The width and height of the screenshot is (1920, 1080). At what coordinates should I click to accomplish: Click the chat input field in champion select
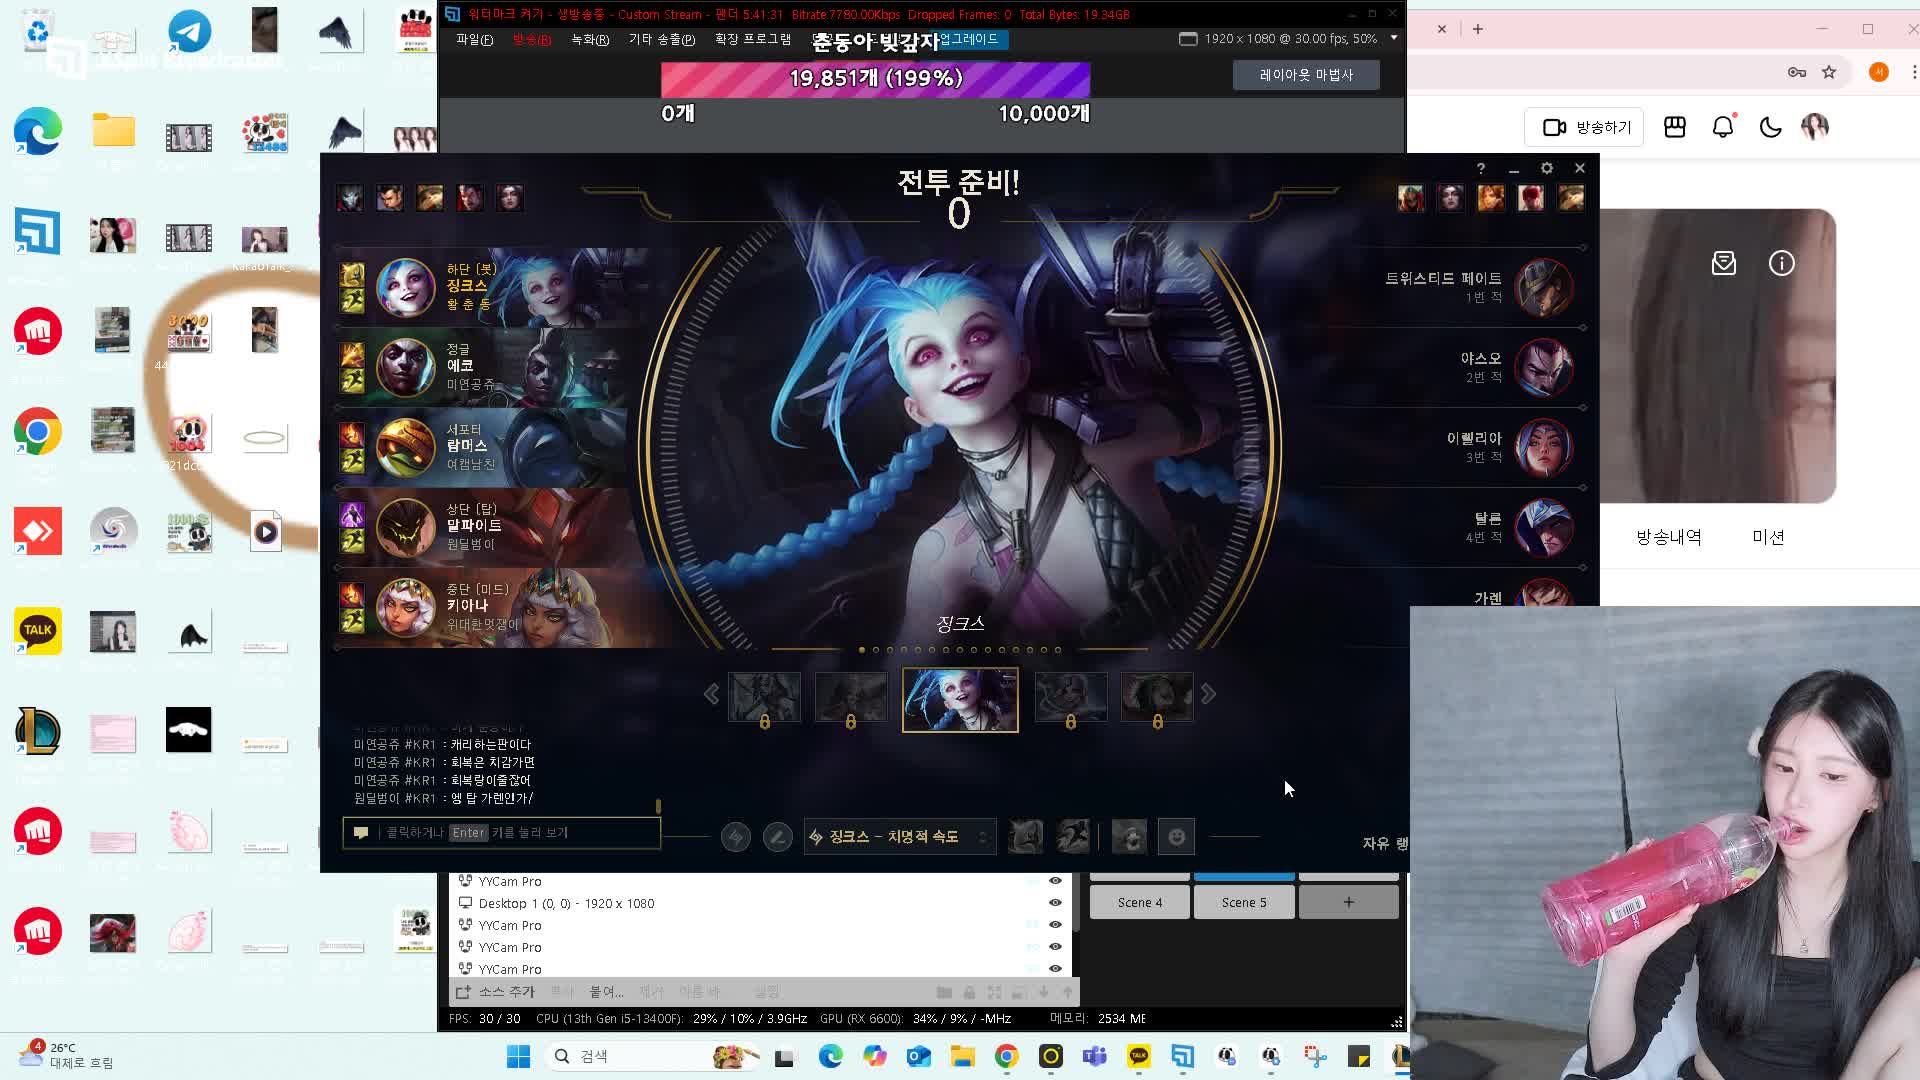pos(501,832)
